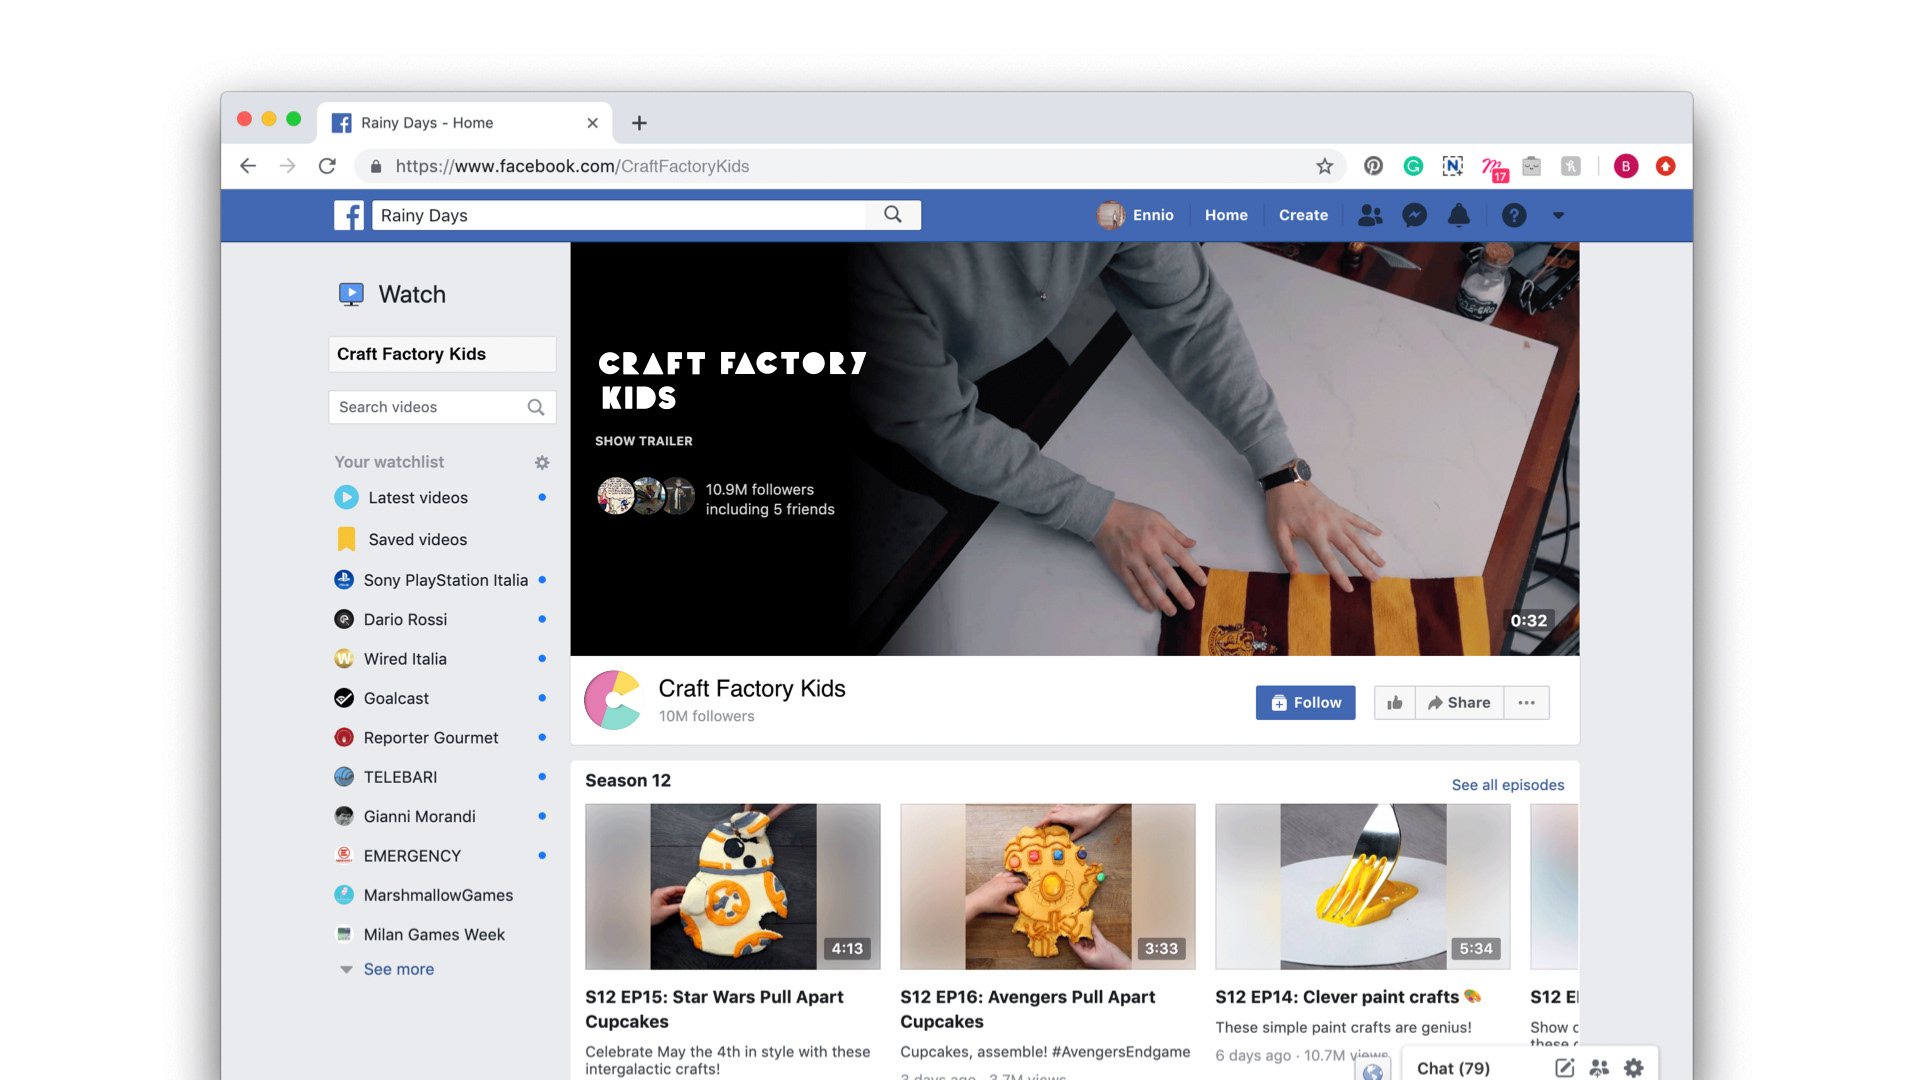
Task: Click the See more link in watchlist
Action: click(399, 969)
